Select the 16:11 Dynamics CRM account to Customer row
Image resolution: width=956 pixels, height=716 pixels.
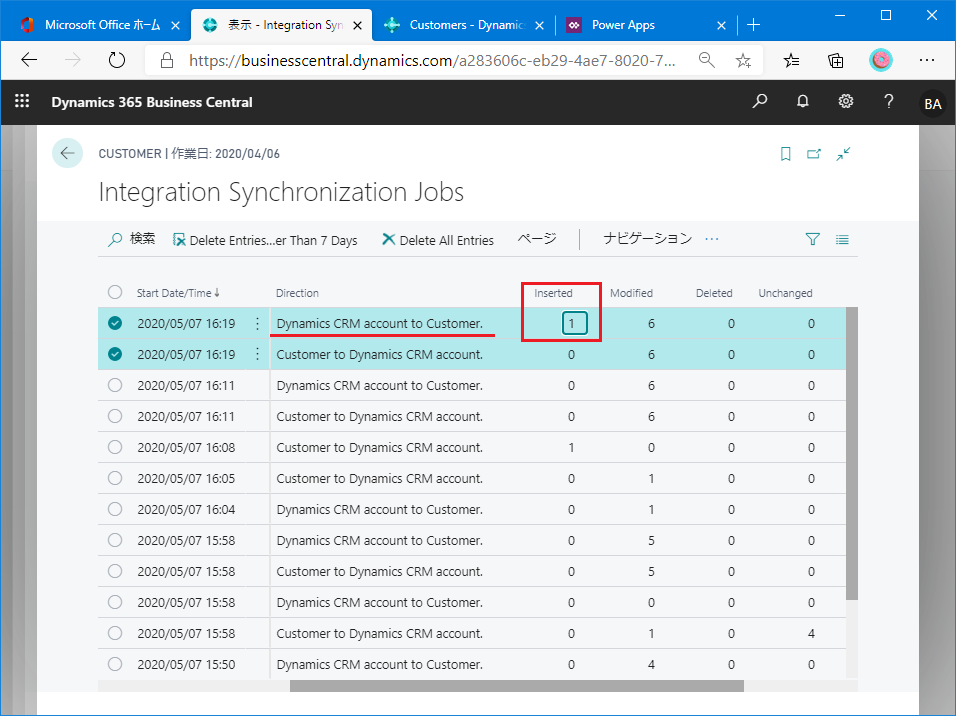click(115, 385)
